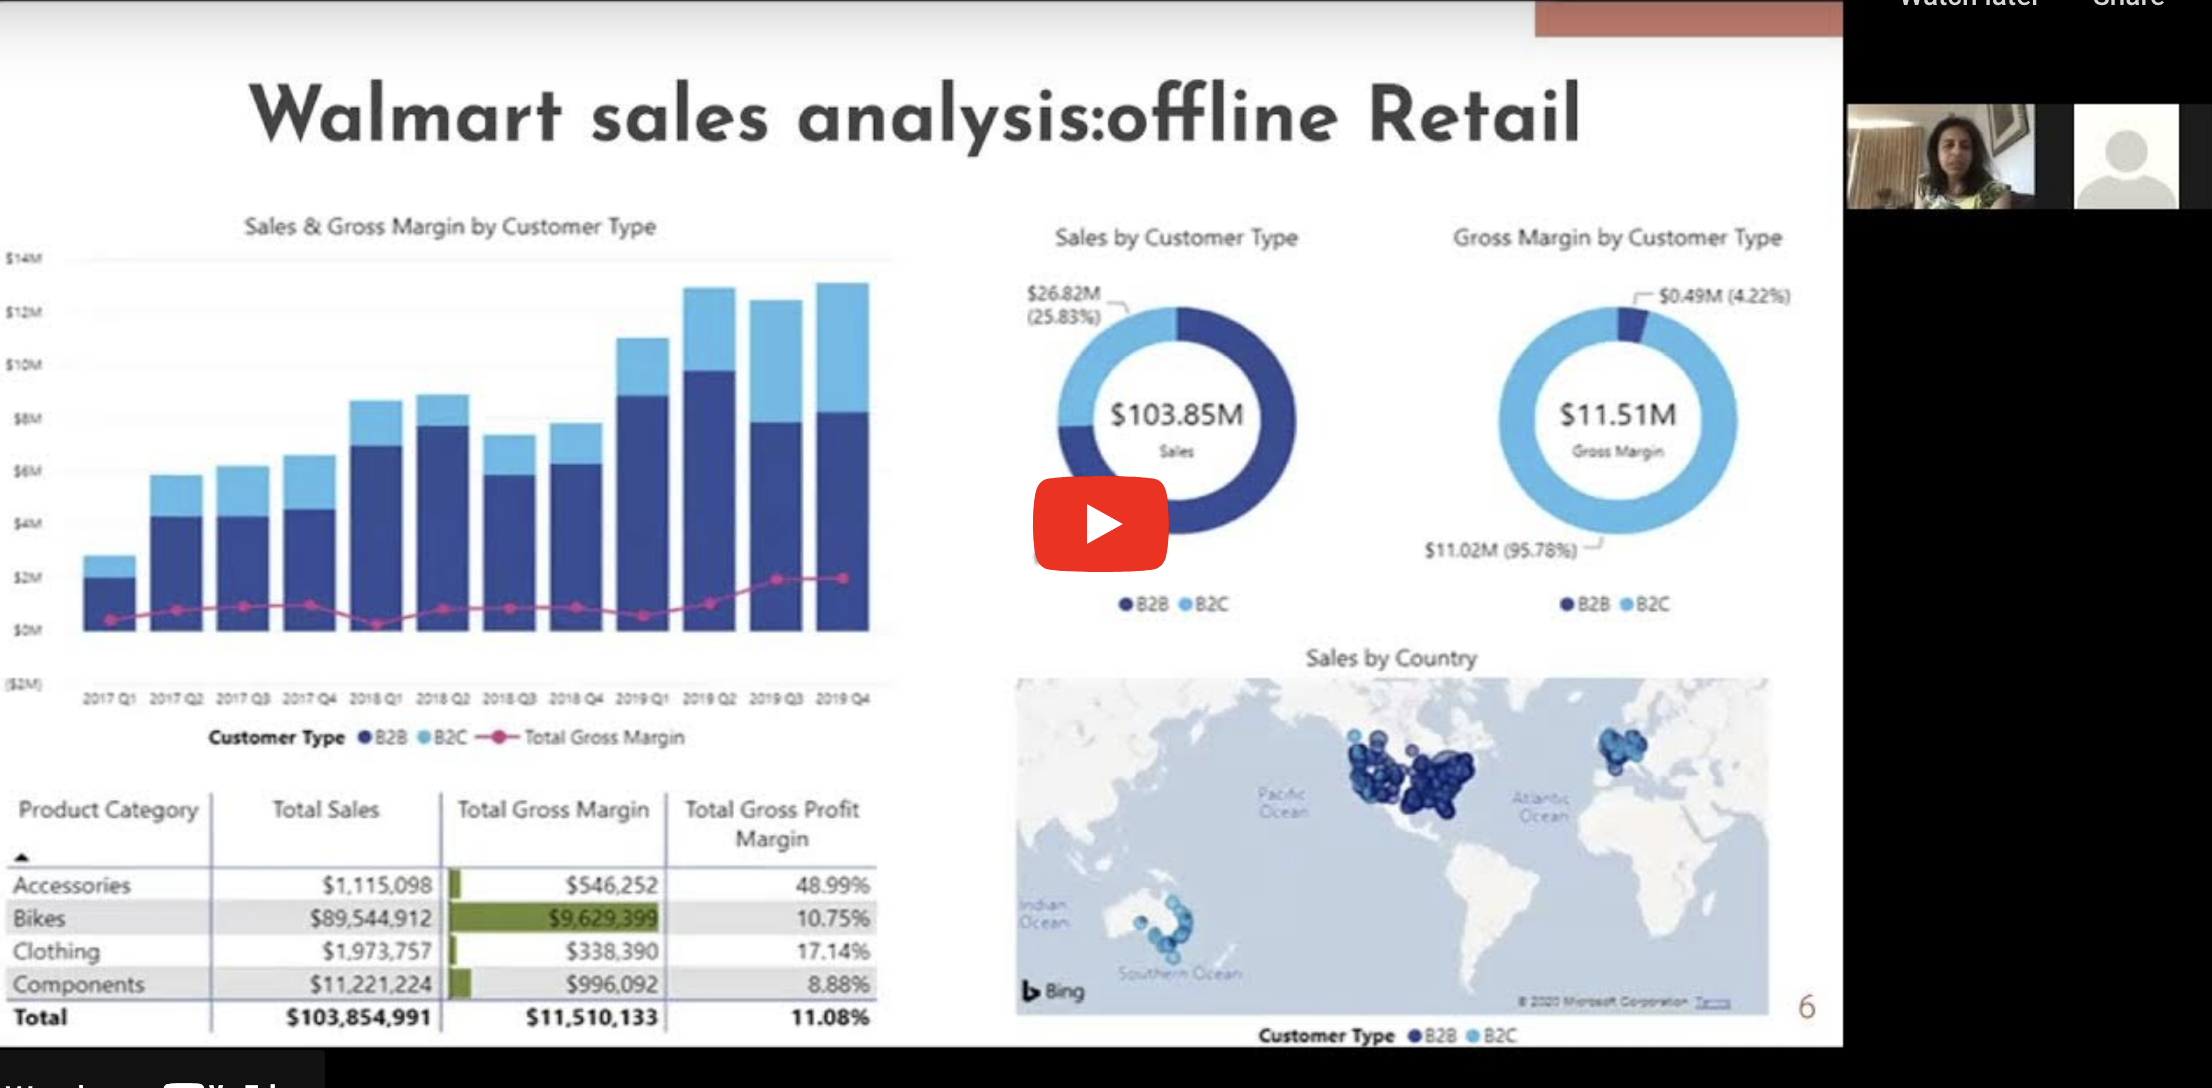Click the '$0.49M (4.22%)' donut label
Viewport: 2212px width, 1088px height.
(x=1724, y=296)
